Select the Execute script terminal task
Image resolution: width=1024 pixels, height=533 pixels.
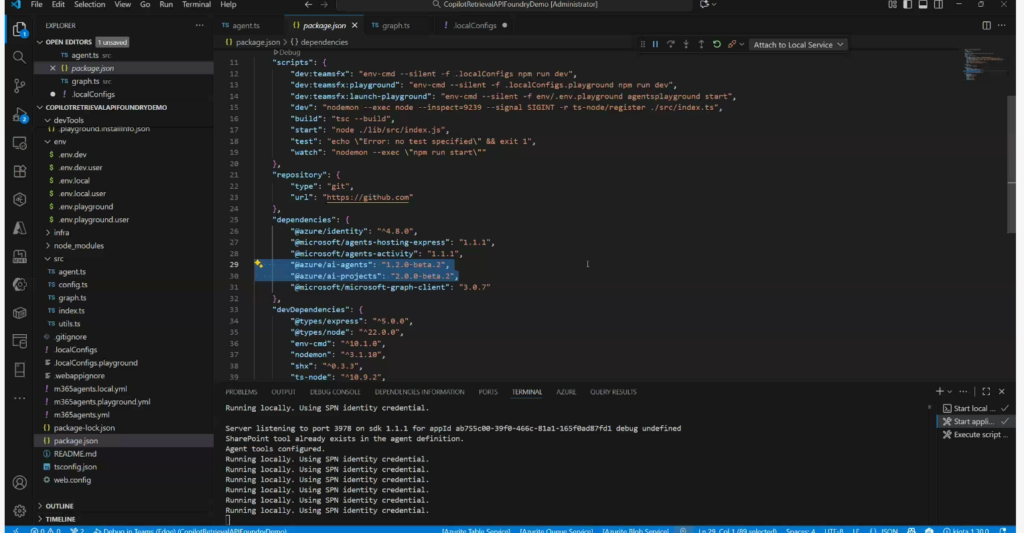[978, 435]
